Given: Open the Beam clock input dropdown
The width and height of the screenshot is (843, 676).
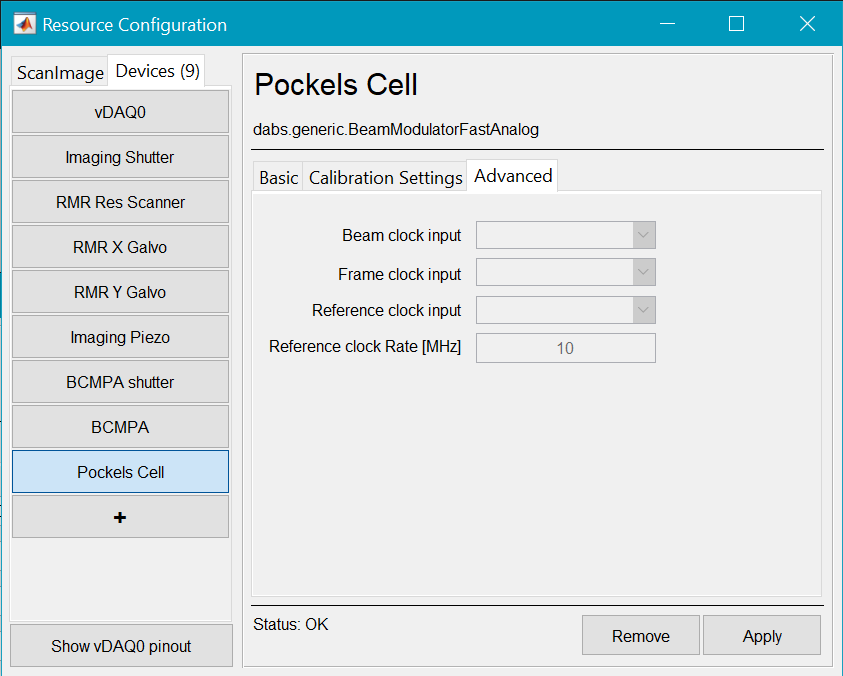Looking at the screenshot, I should tap(565, 236).
